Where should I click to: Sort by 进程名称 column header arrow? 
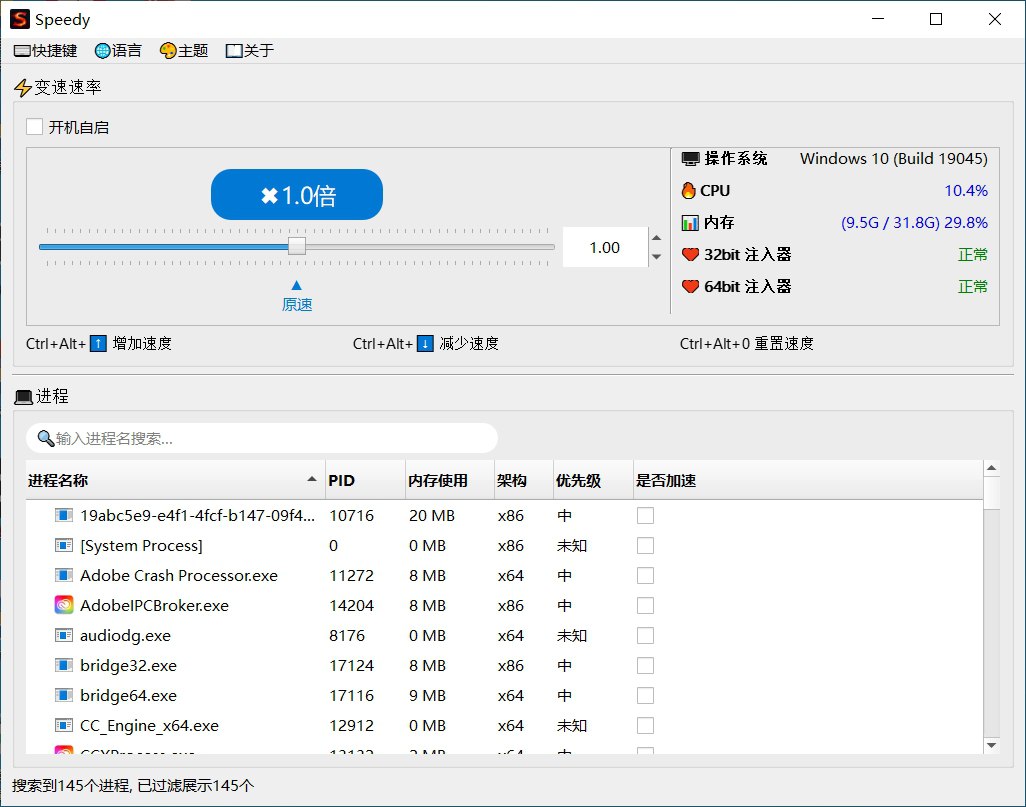(312, 480)
